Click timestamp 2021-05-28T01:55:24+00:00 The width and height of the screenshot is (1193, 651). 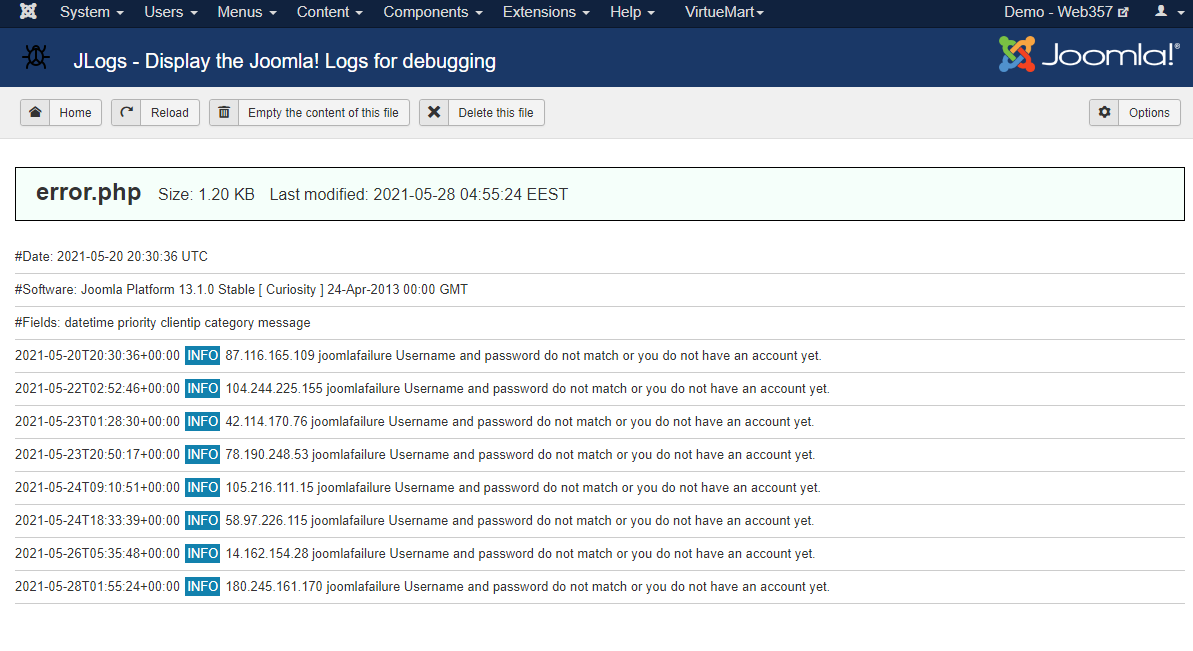(x=97, y=587)
